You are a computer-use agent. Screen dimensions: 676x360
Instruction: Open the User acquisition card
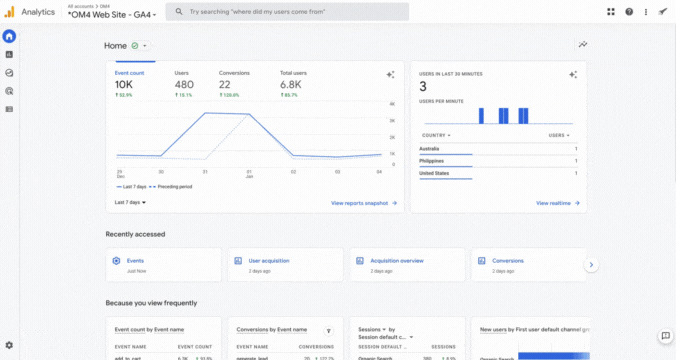pos(285,265)
